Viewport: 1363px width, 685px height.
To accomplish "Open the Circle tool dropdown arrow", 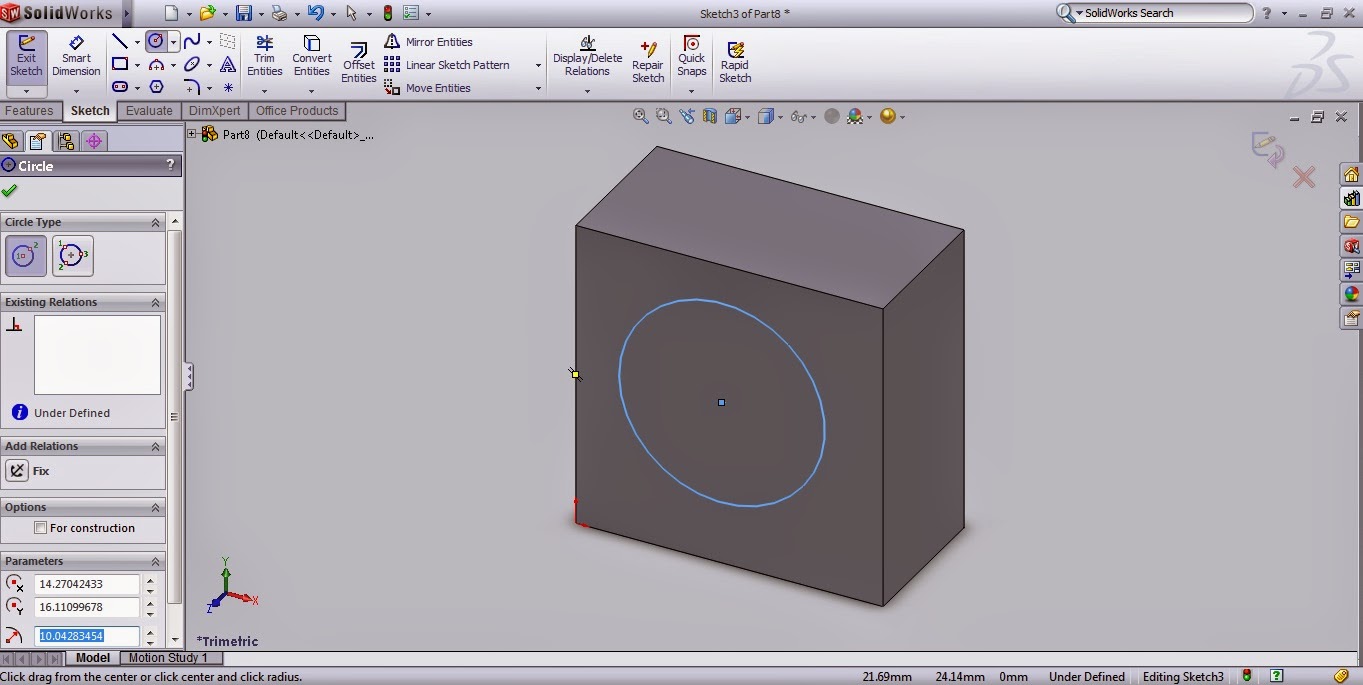I will click(174, 42).
